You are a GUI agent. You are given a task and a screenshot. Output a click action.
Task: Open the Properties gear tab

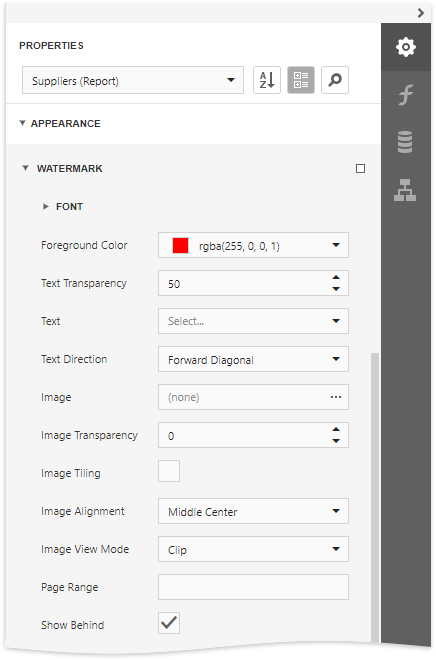(406, 47)
